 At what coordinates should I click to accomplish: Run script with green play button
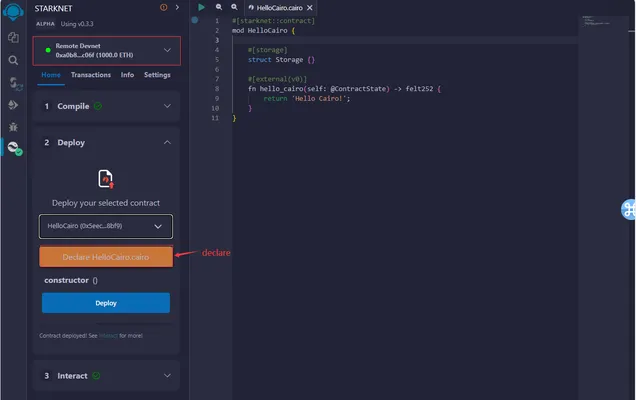tap(201, 7)
